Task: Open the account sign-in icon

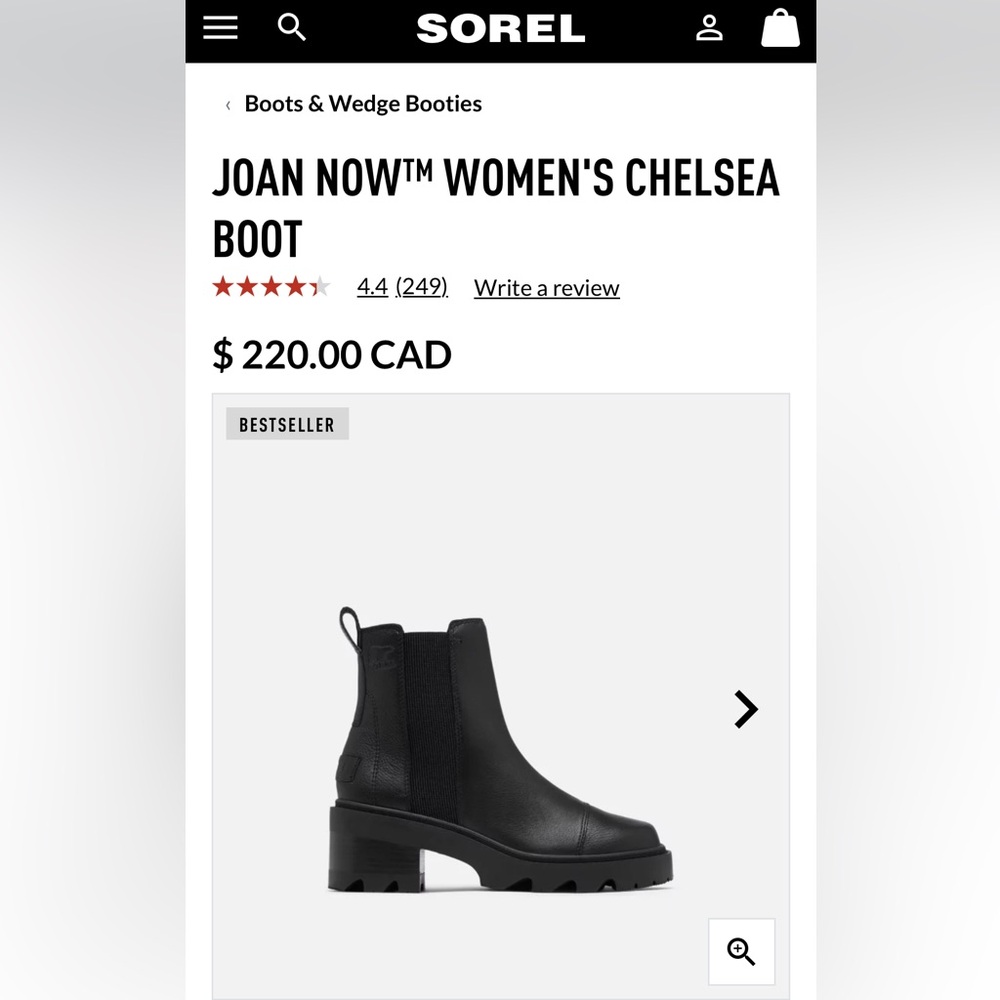Action: click(710, 28)
